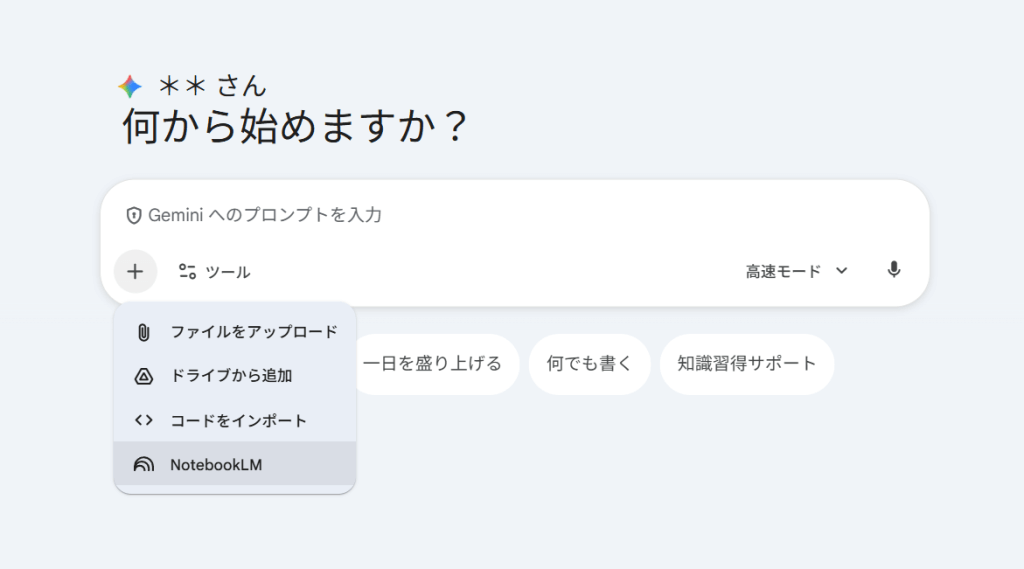Click the 一日を盛り上げる suggestion chip
The width and height of the screenshot is (1024, 569).
click(432, 364)
